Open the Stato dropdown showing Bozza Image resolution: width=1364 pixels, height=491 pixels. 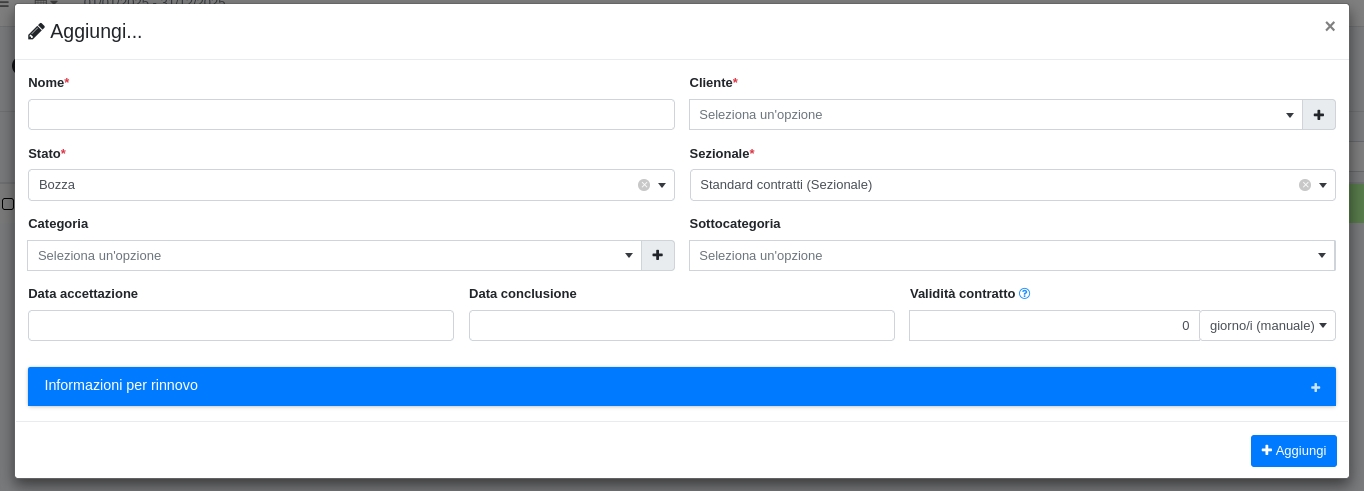(340, 185)
